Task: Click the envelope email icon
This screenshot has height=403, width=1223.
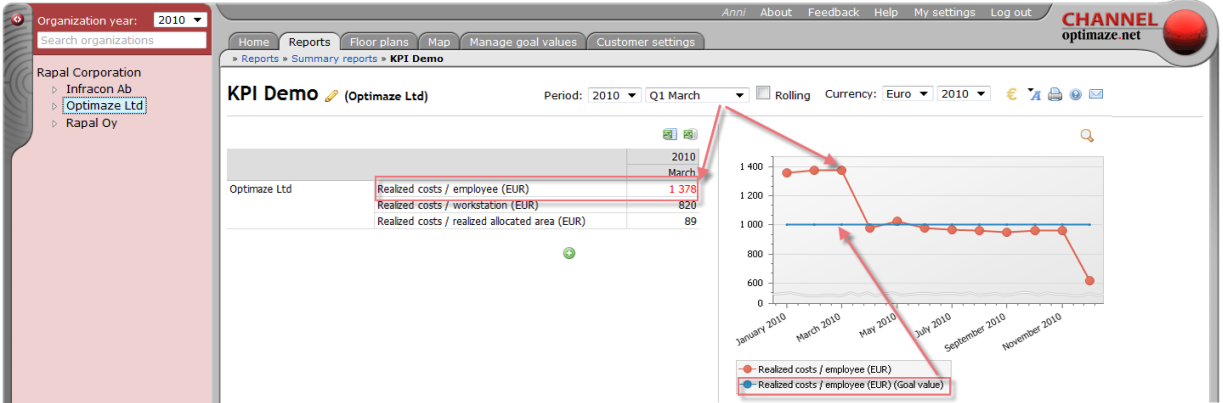Action: point(1096,95)
